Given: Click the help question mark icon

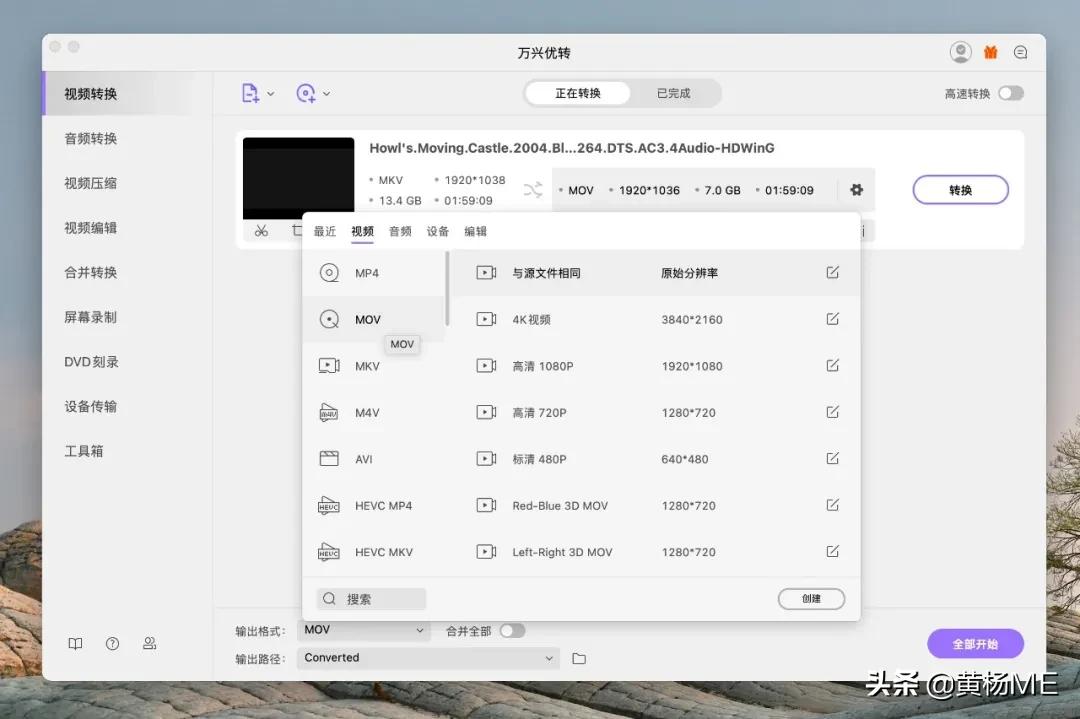Looking at the screenshot, I should (x=112, y=643).
